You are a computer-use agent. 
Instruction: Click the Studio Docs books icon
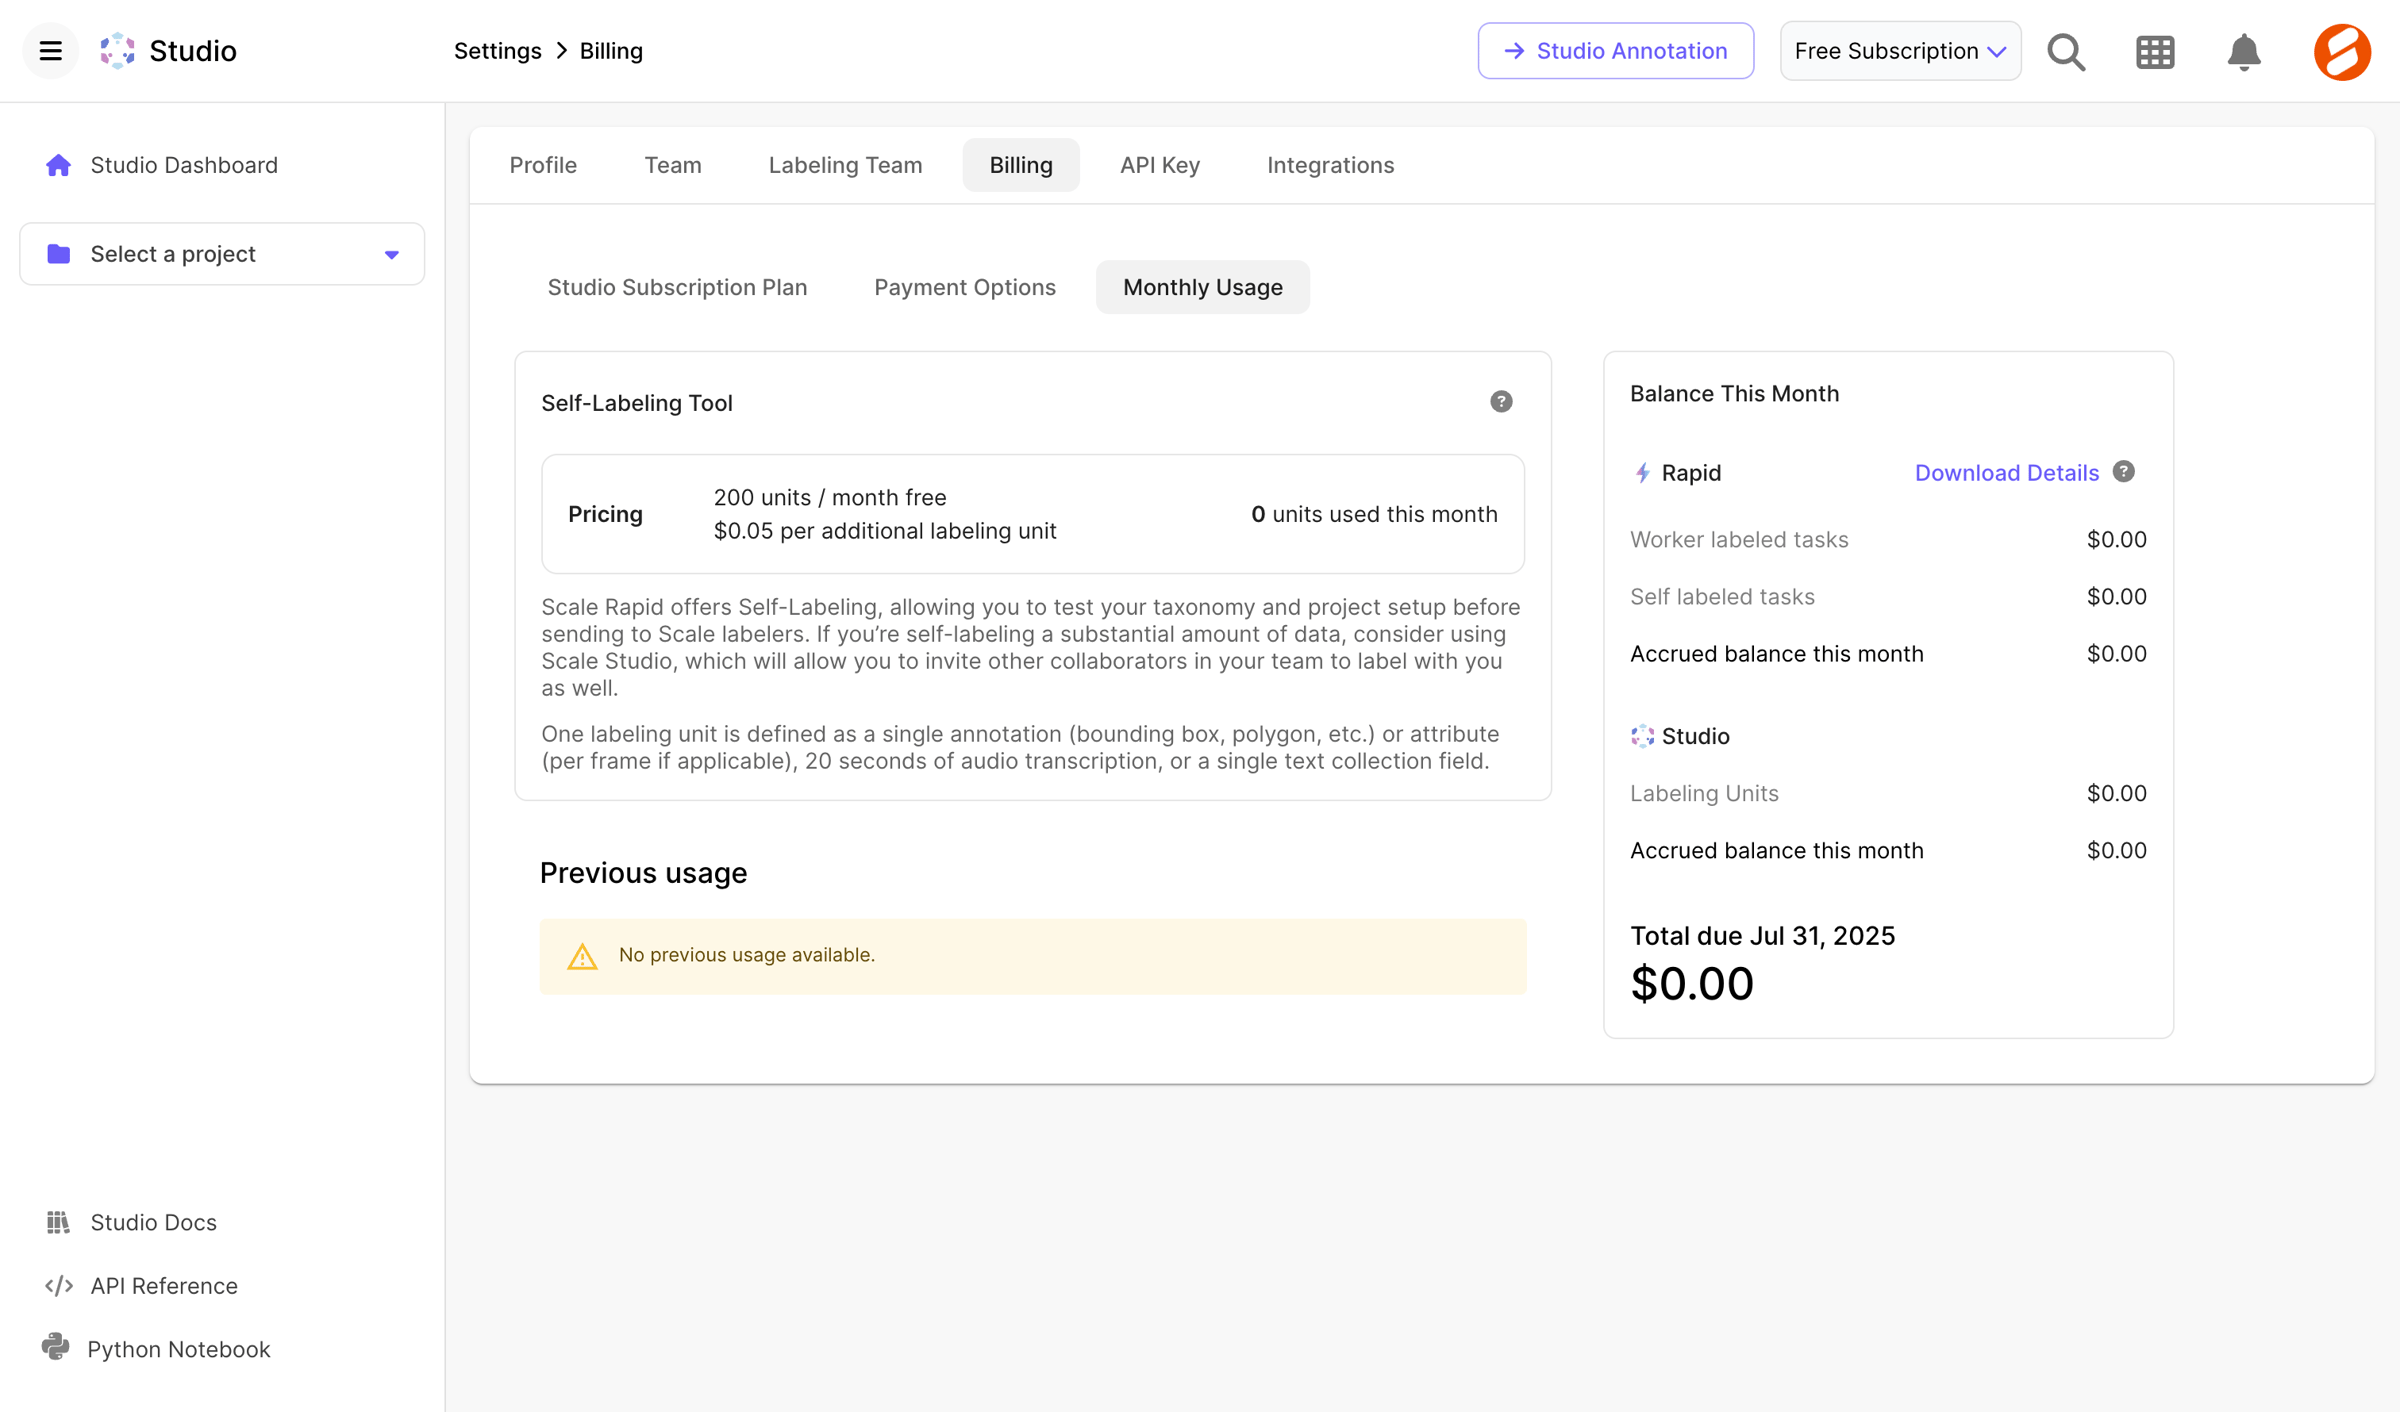pyautogui.click(x=58, y=1222)
